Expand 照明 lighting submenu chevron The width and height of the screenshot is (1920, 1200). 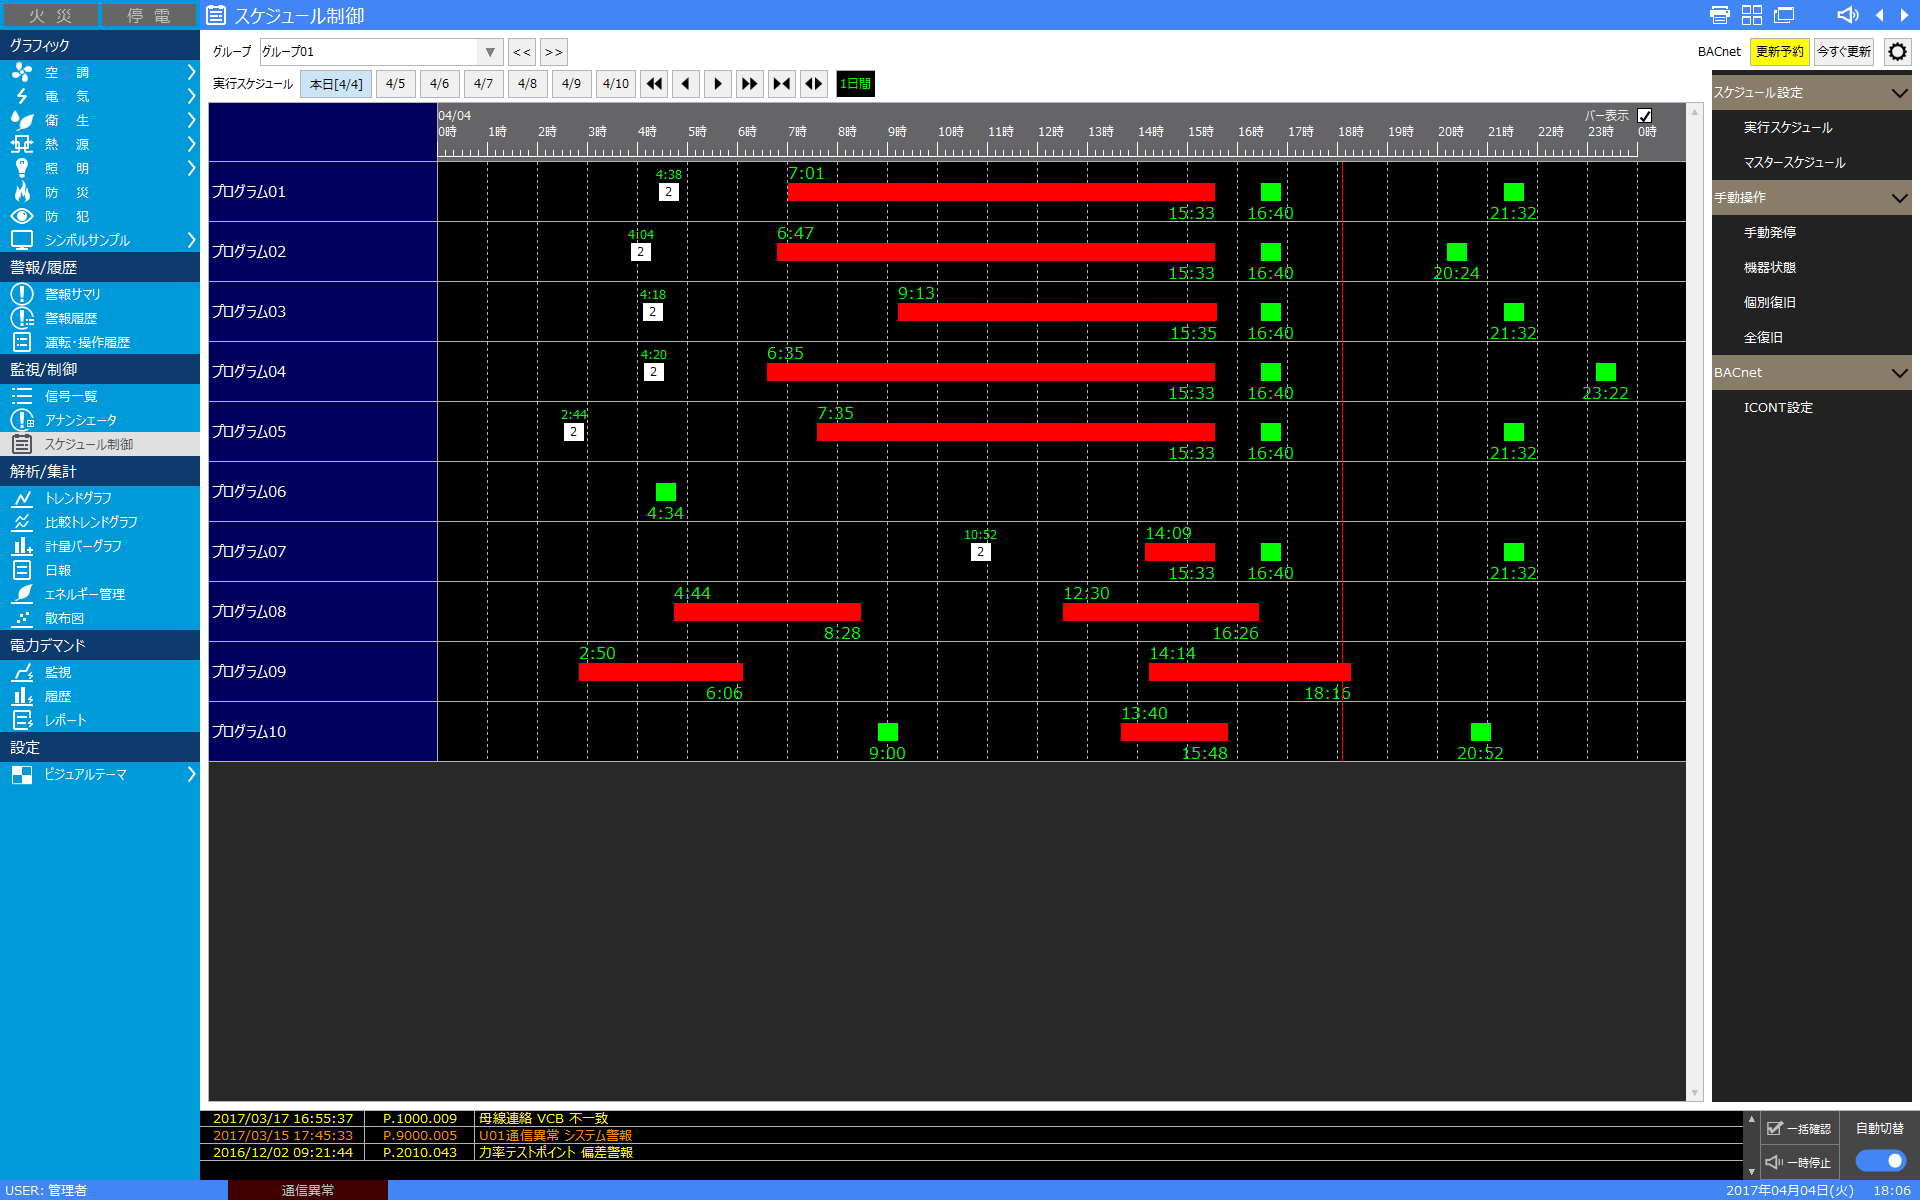(x=191, y=168)
